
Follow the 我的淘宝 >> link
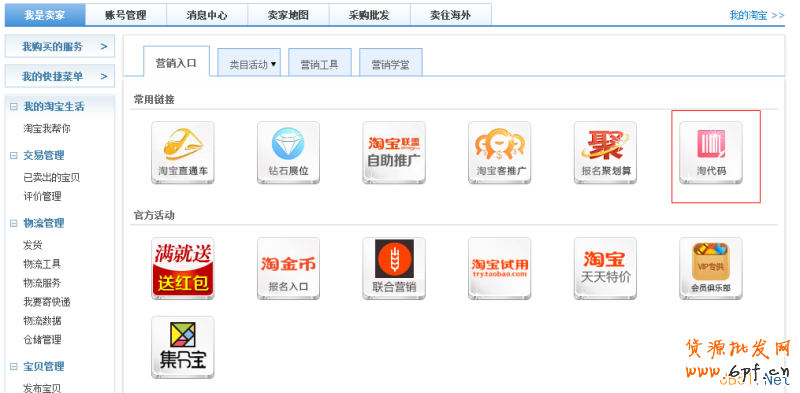point(757,15)
